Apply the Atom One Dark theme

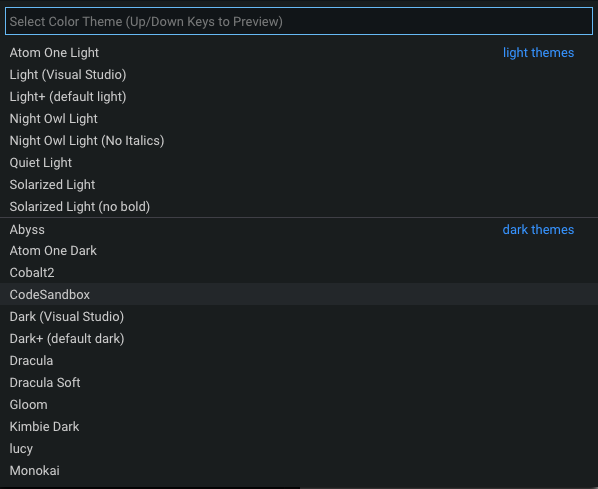(x=299, y=251)
